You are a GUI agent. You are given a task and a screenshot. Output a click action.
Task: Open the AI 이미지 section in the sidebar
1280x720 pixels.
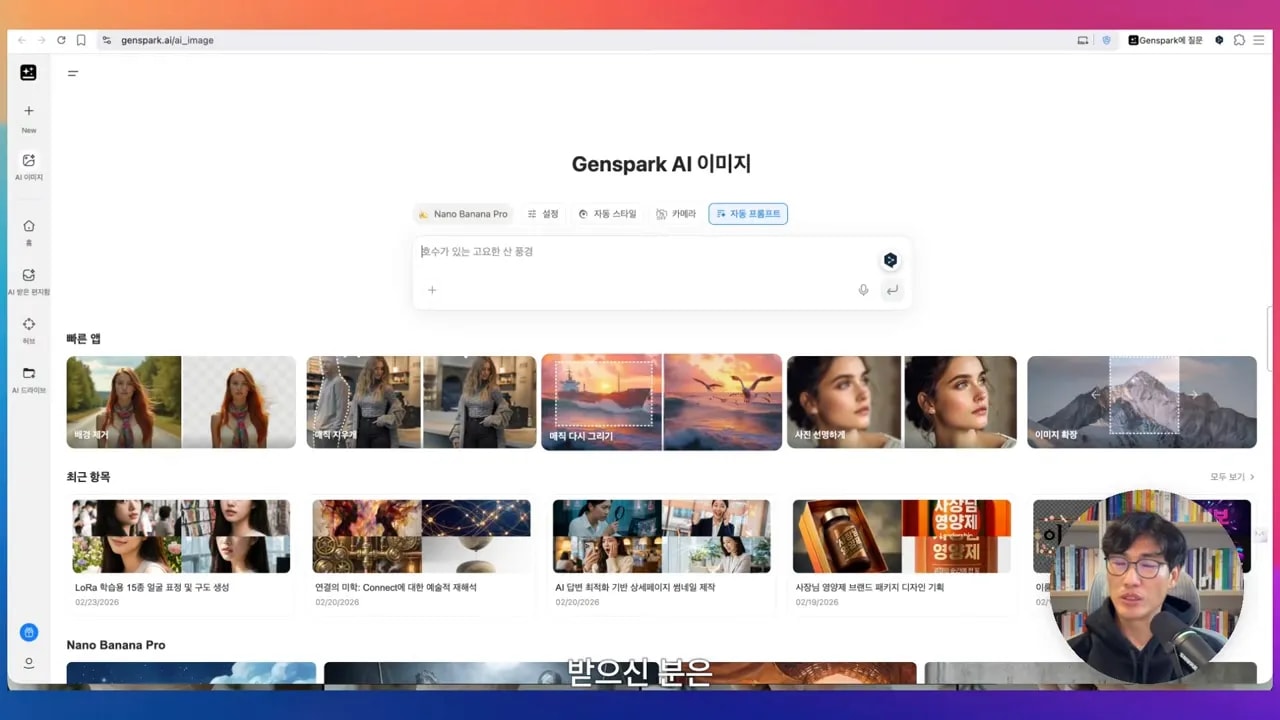(x=28, y=166)
